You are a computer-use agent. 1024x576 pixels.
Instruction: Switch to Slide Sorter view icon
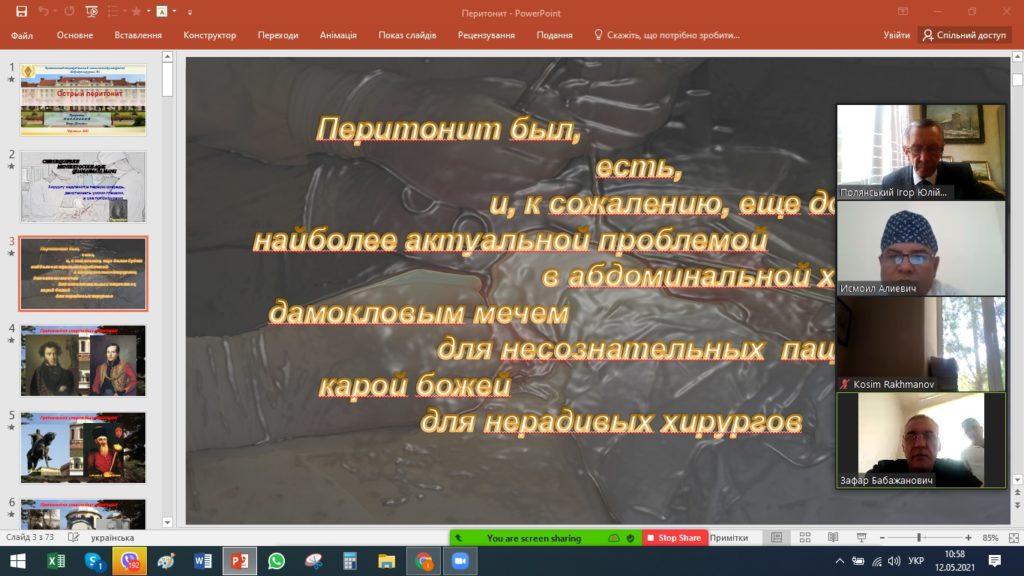pyautogui.click(x=805, y=538)
